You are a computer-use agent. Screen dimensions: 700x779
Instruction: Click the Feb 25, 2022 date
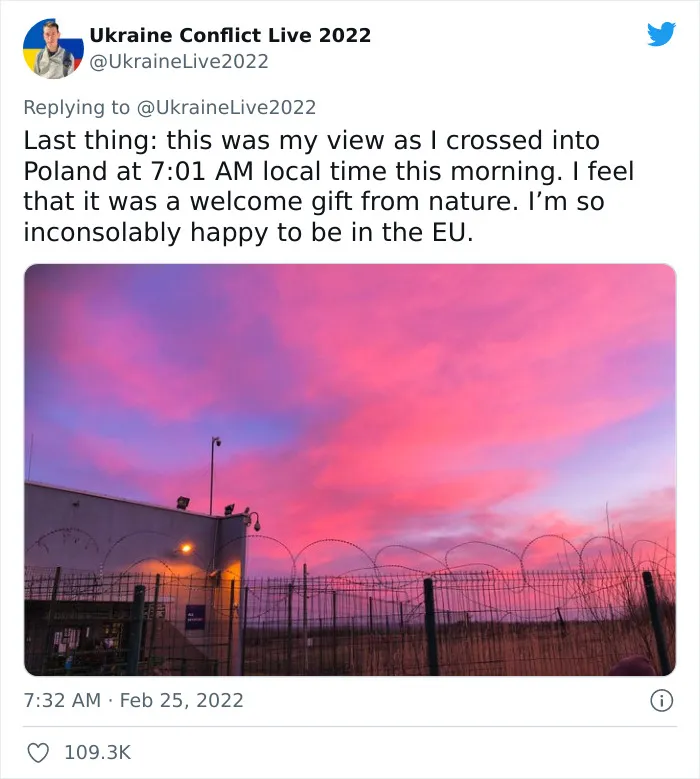(181, 701)
